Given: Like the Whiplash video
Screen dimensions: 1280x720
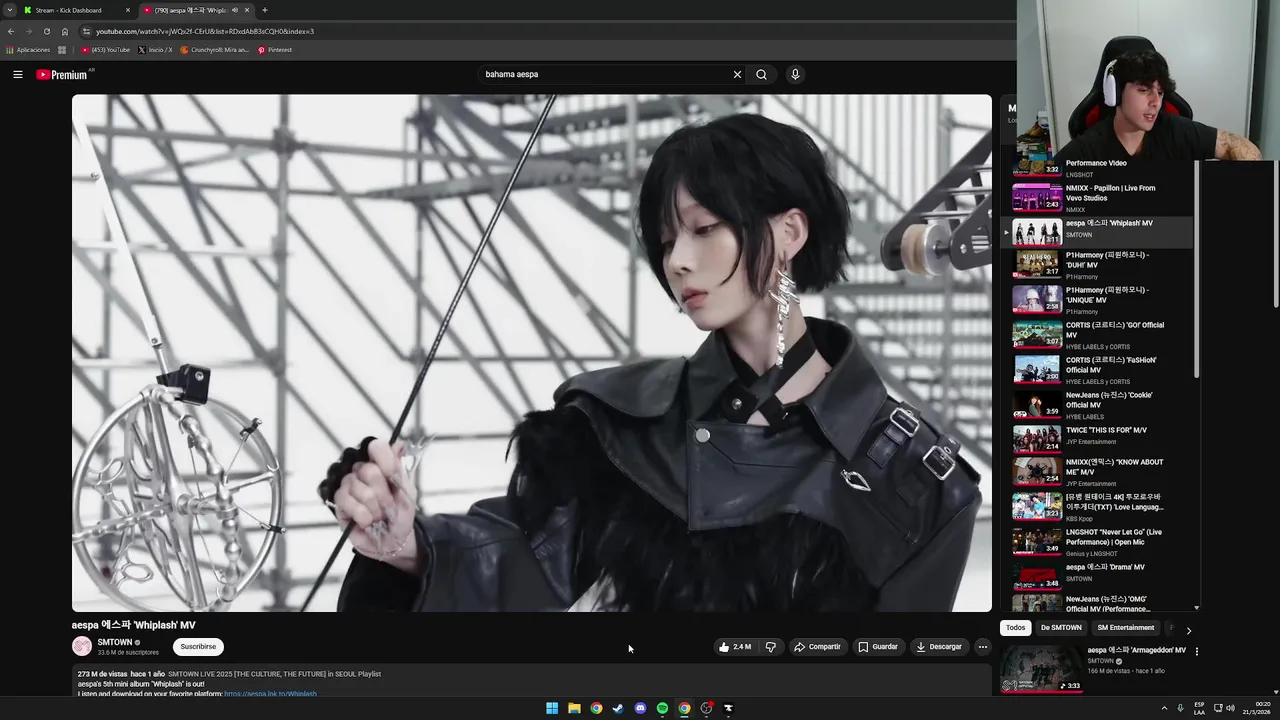Looking at the screenshot, I should 734,647.
